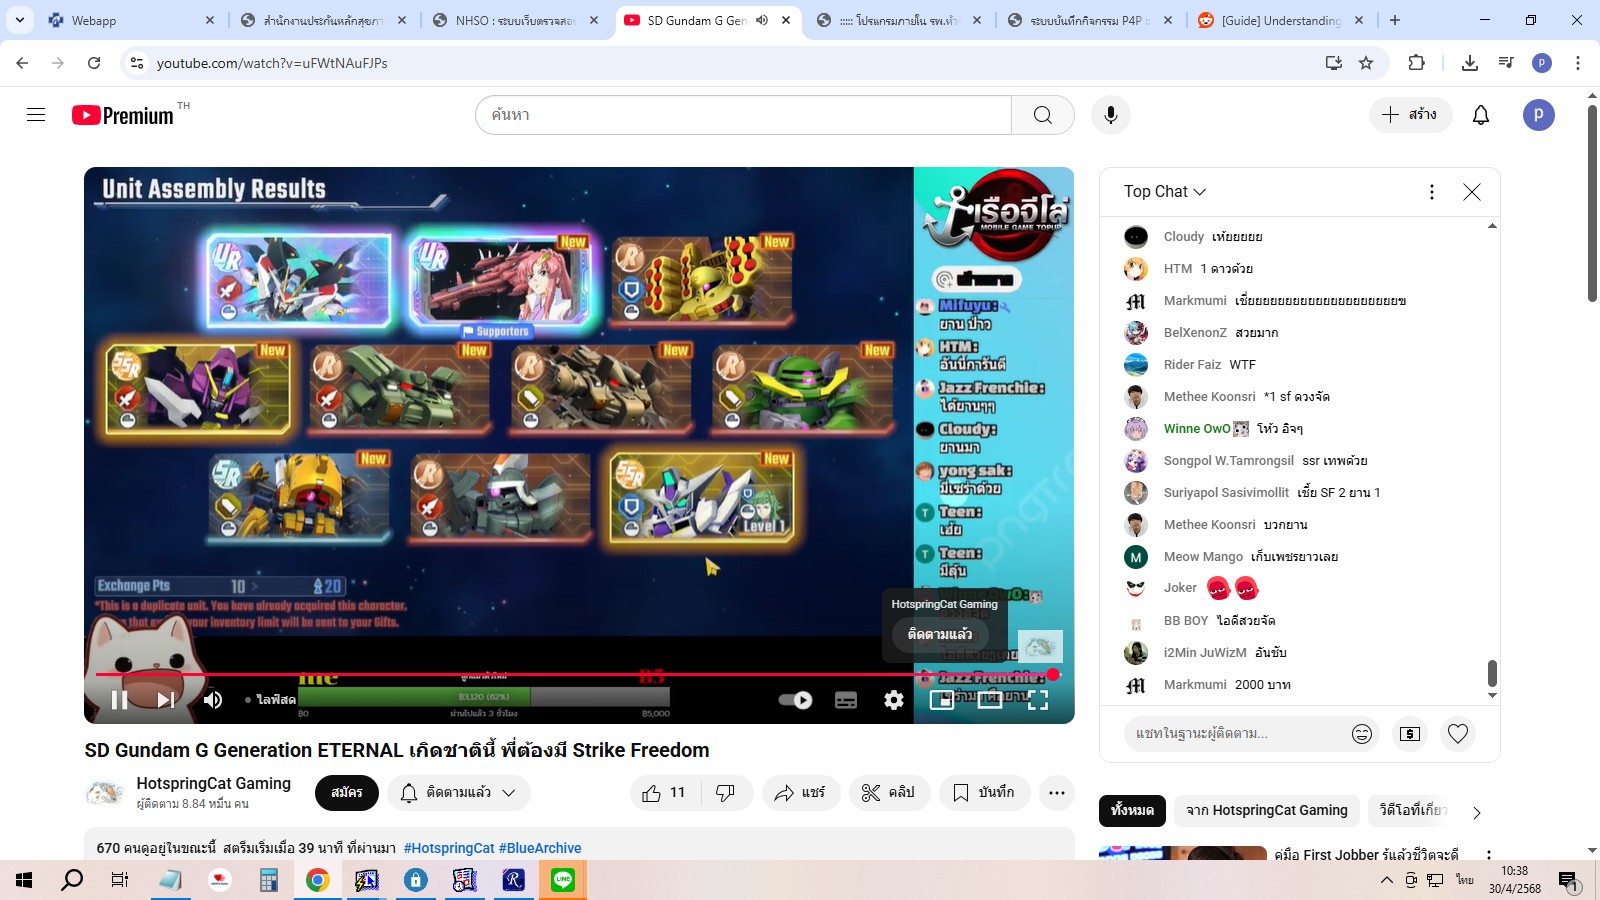Open the video settings gear

click(x=894, y=700)
